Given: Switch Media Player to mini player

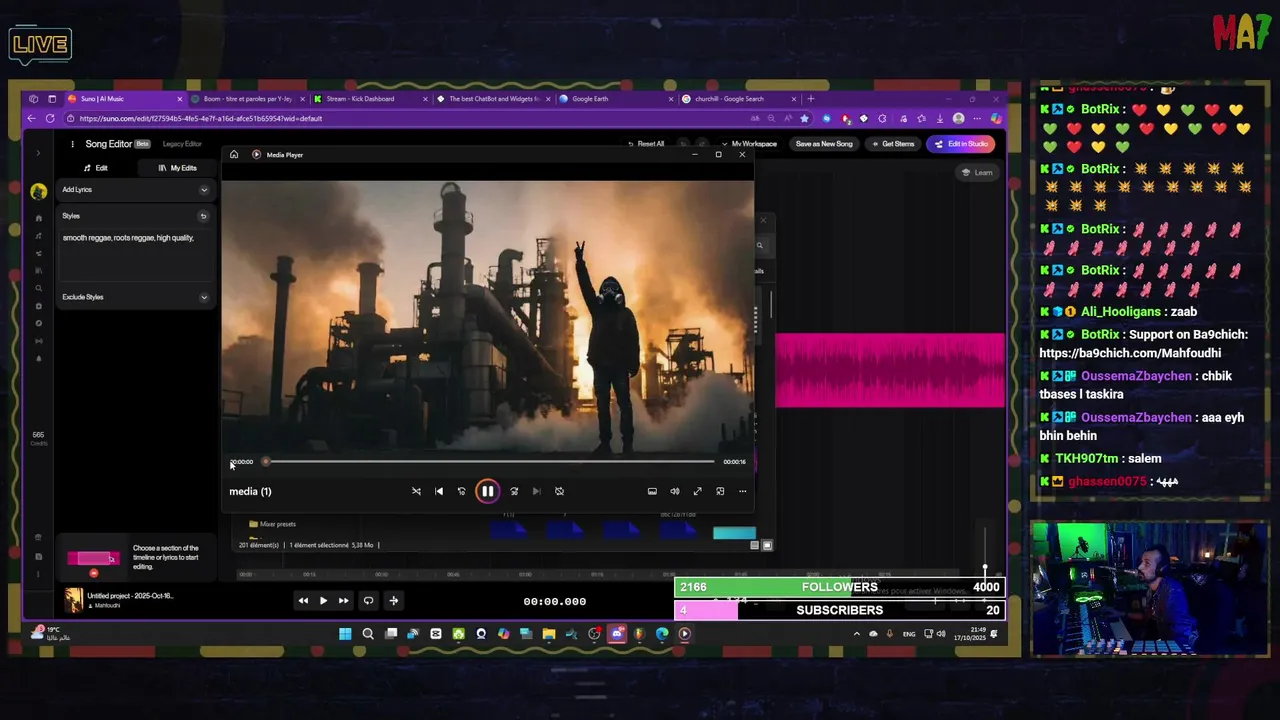Looking at the screenshot, I should pyautogui.click(x=720, y=491).
